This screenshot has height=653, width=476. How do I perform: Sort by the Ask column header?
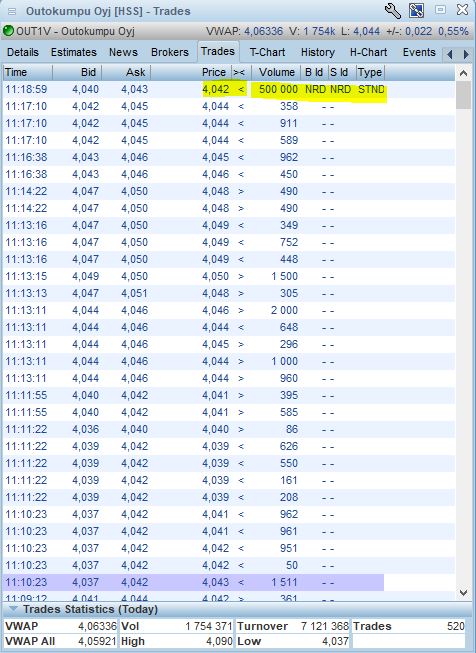point(126,72)
